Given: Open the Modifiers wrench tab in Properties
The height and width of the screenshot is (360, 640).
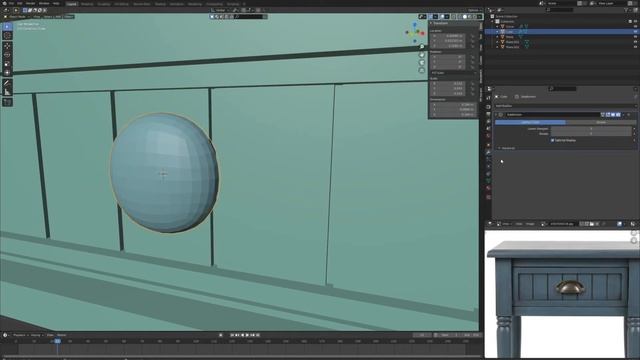Looking at the screenshot, I should pos(488,153).
